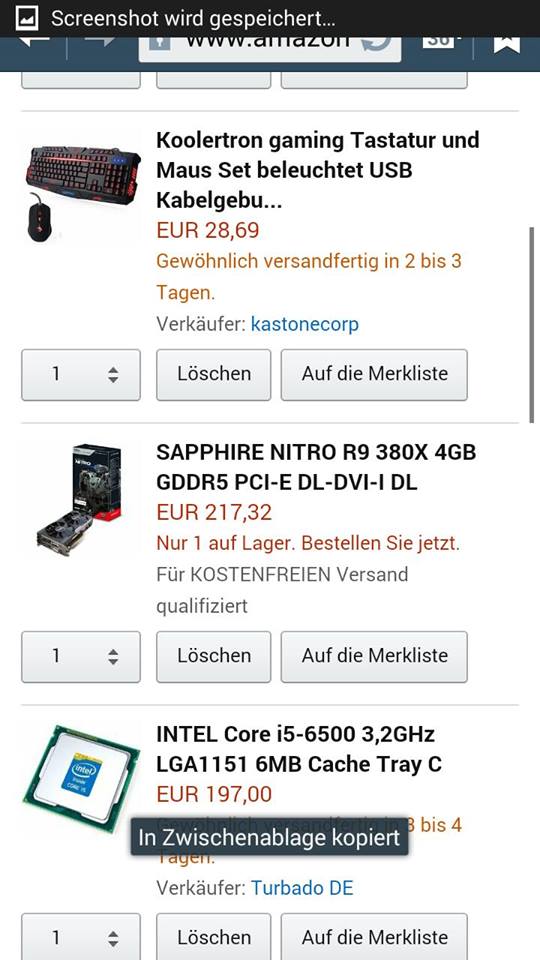Move SAPPHIRE NITRO card to the Merkliste
The width and height of the screenshot is (540, 960).
coord(374,657)
